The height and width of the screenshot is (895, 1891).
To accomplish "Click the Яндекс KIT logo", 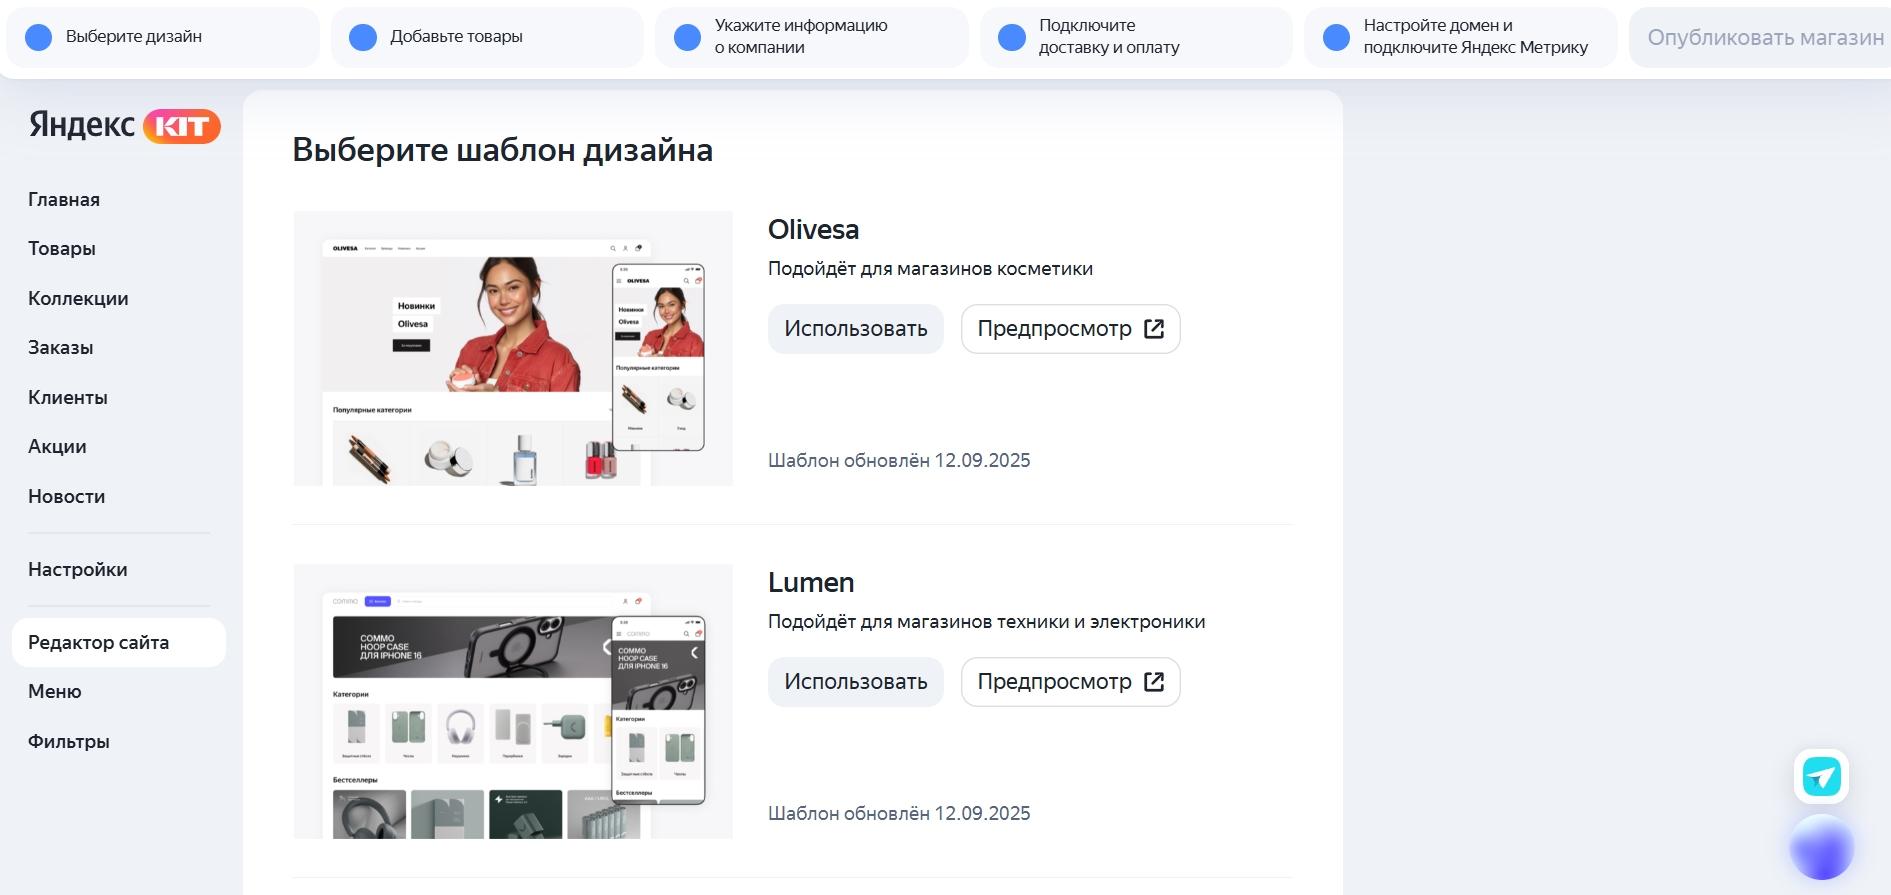I will [x=124, y=125].
